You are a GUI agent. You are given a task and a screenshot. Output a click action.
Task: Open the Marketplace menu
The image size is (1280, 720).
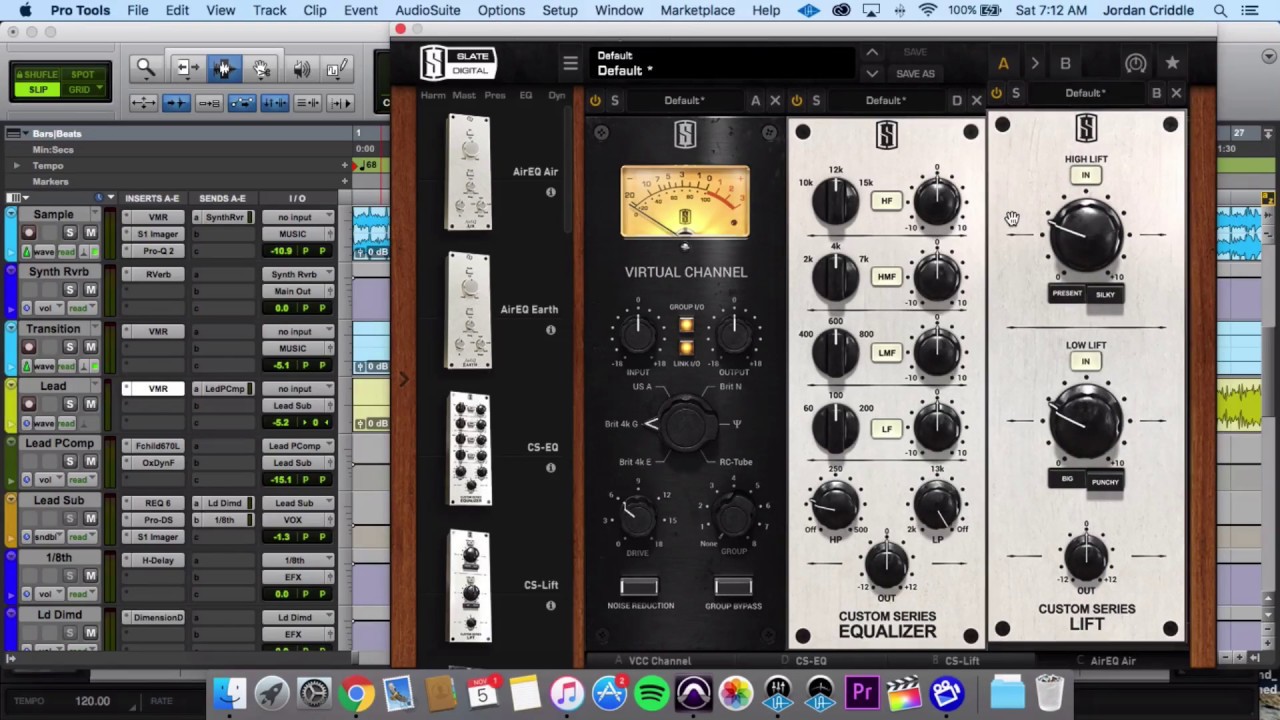[697, 10]
